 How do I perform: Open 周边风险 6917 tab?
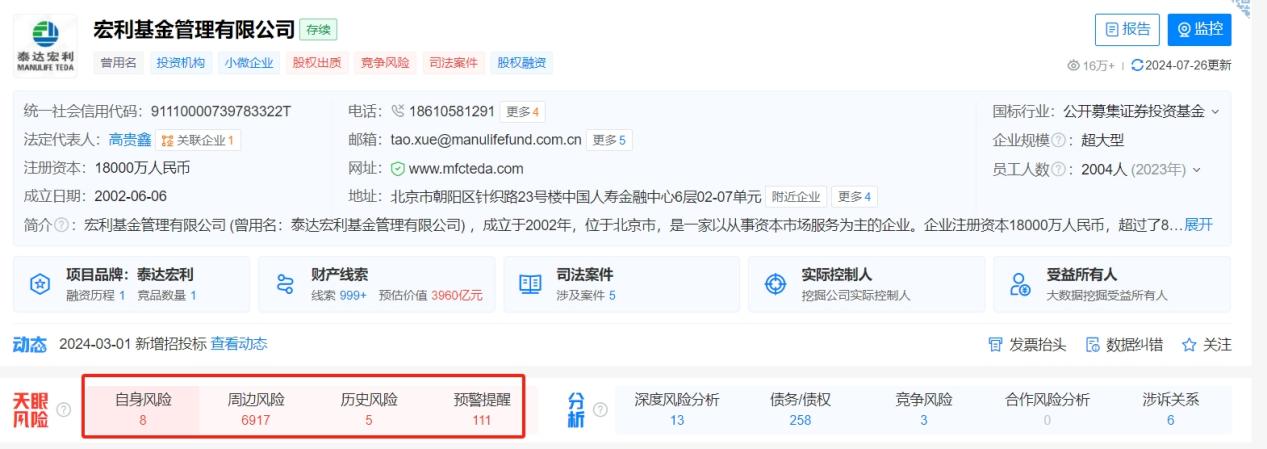tap(256, 409)
